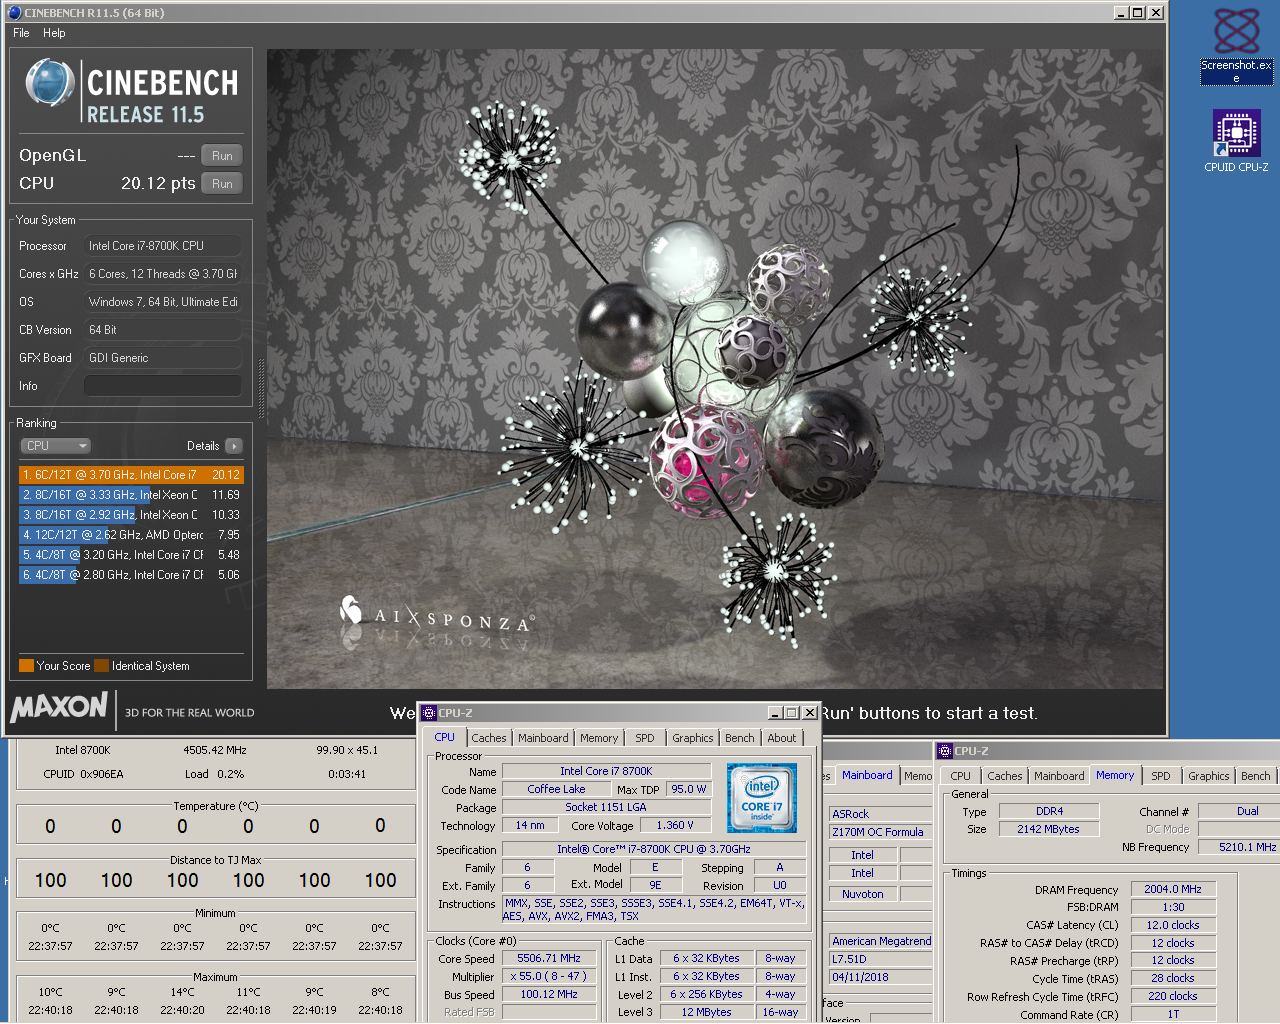This screenshot has width=1280, height=1024.
Task: Open the Help menu
Action: point(54,33)
